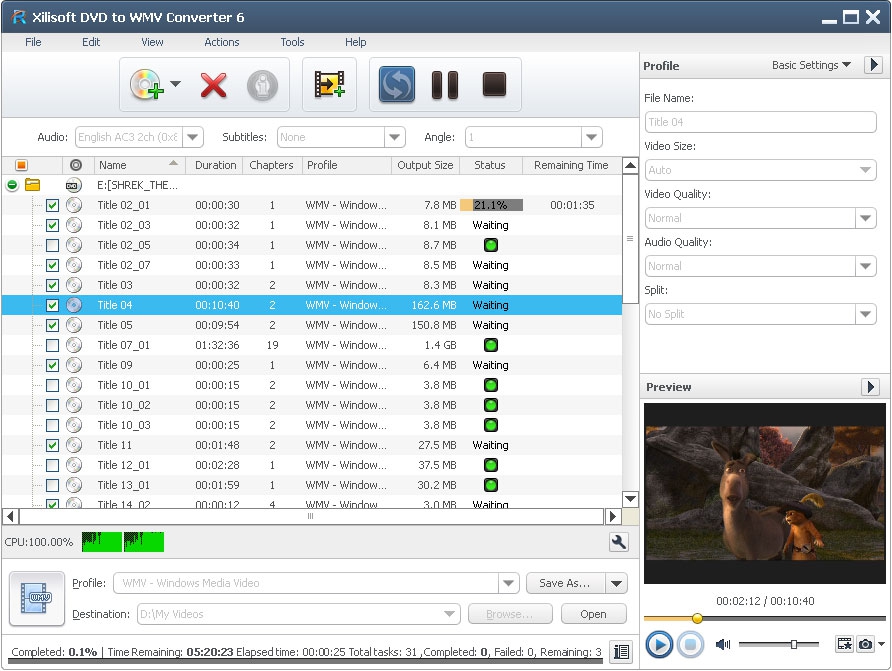Screen dimensions: 892x671
Task: Open the Actions menu
Action: 221,42
